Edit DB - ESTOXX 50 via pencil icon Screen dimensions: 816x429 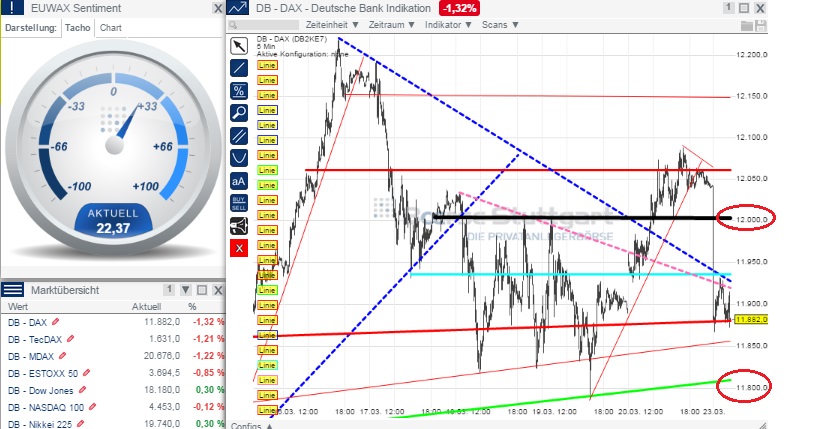click(86, 373)
